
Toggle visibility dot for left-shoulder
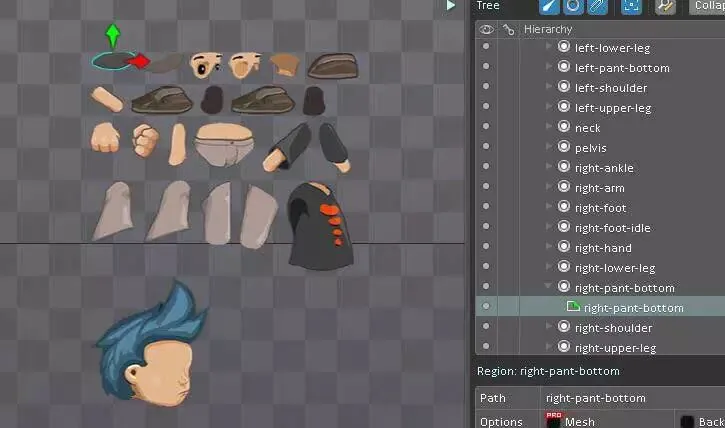(x=486, y=86)
